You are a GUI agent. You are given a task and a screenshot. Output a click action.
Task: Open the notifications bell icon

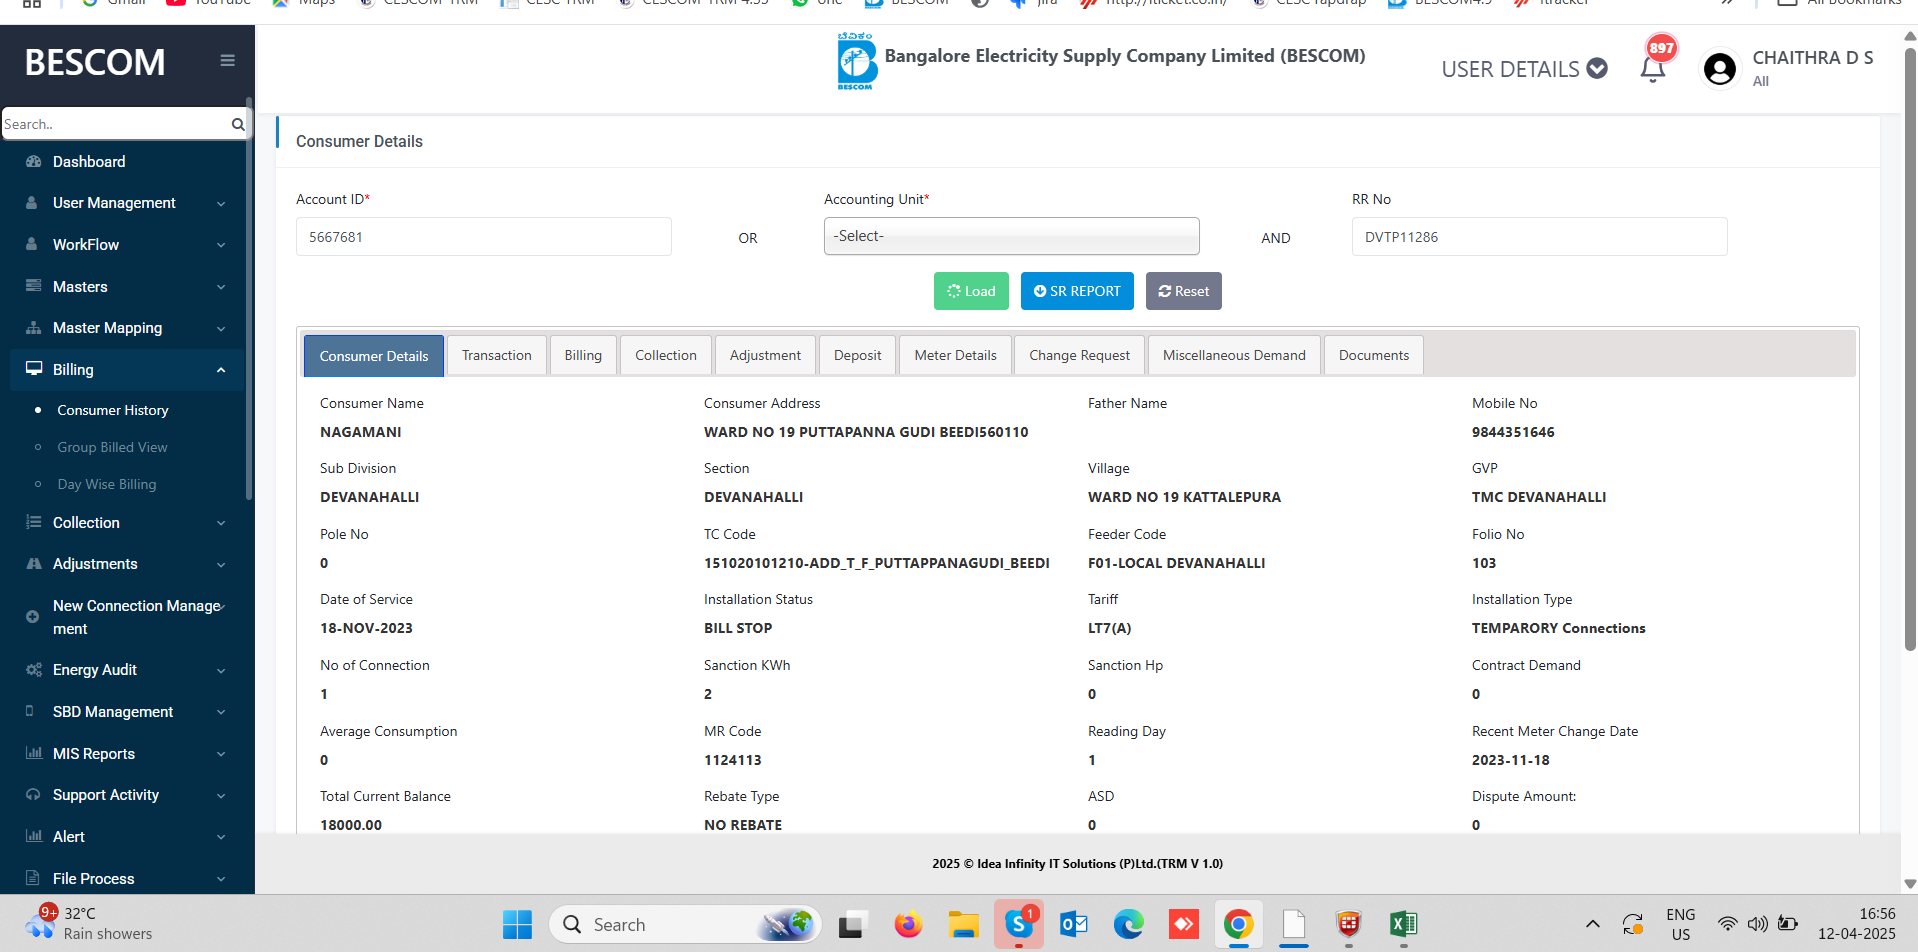pos(1653,69)
